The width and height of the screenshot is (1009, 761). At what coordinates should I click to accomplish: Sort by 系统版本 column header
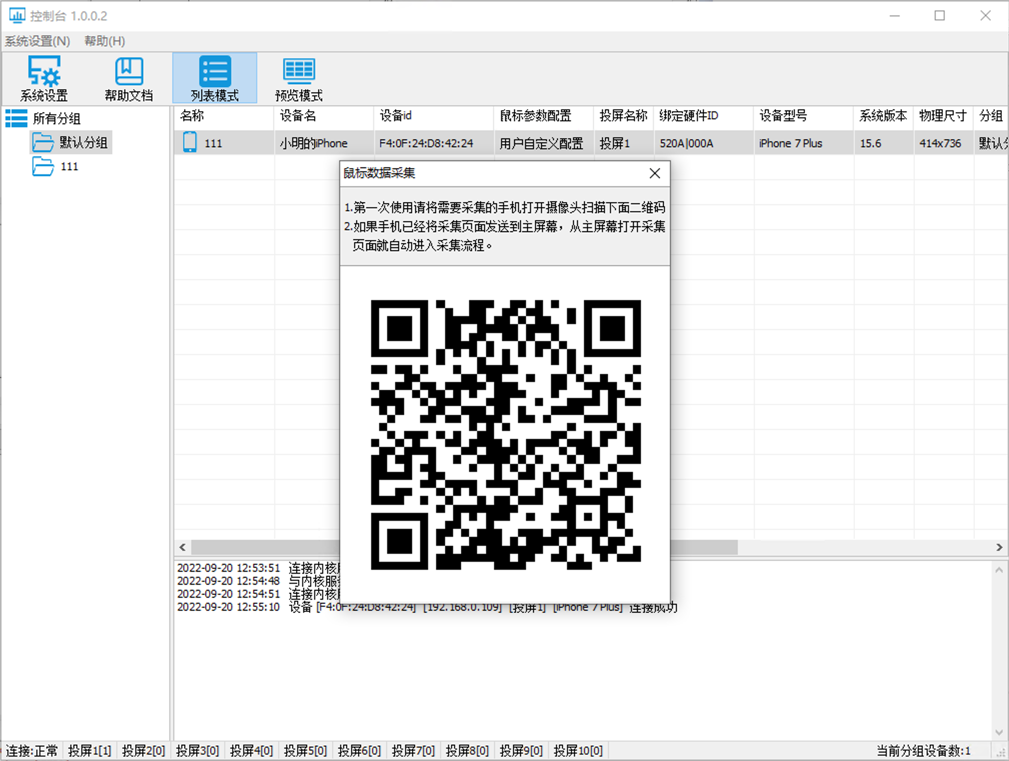tap(884, 116)
